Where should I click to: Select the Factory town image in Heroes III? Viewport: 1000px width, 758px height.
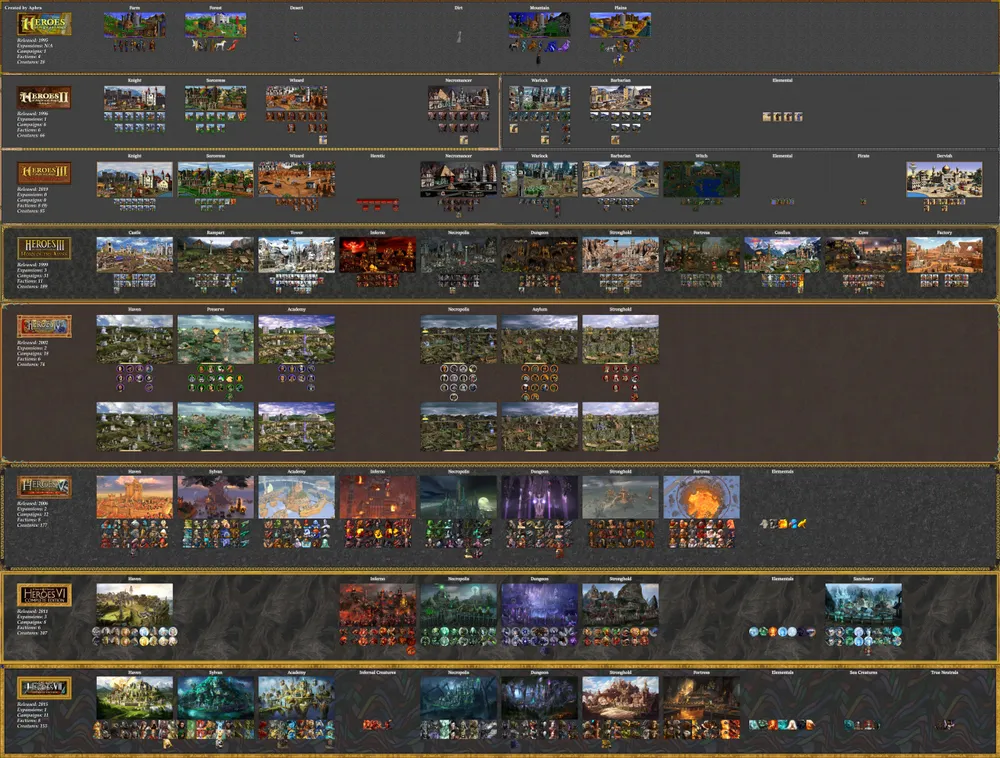(x=944, y=255)
